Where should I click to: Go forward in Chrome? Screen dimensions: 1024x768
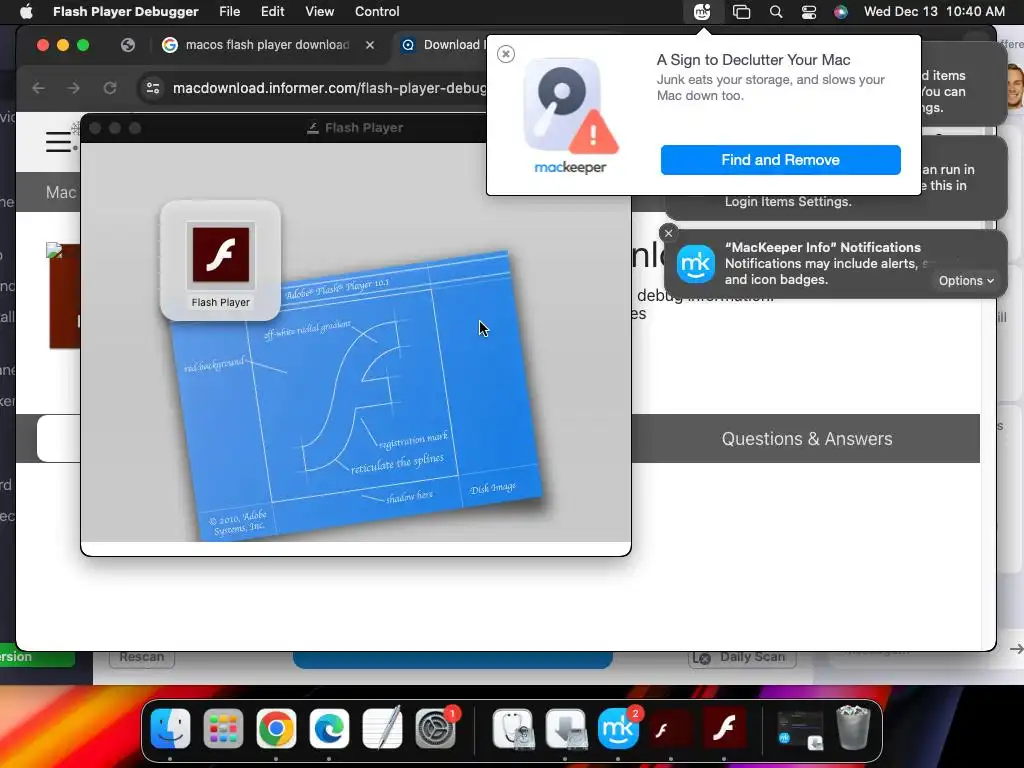pyautogui.click(x=74, y=88)
